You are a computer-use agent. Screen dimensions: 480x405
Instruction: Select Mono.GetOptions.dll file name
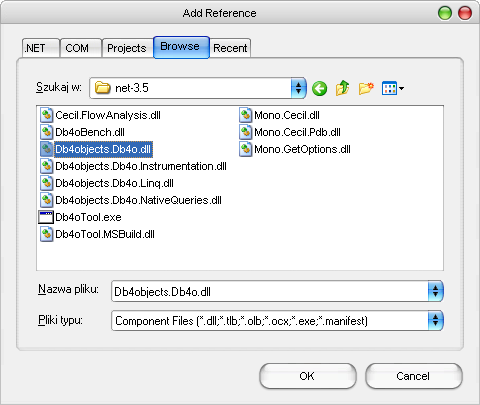302,149
